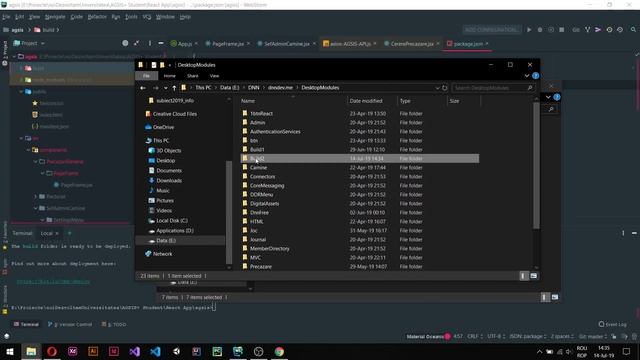640x360 pixels.
Task: Click the navigation pane scrollbar
Action: [x=229, y=212]
